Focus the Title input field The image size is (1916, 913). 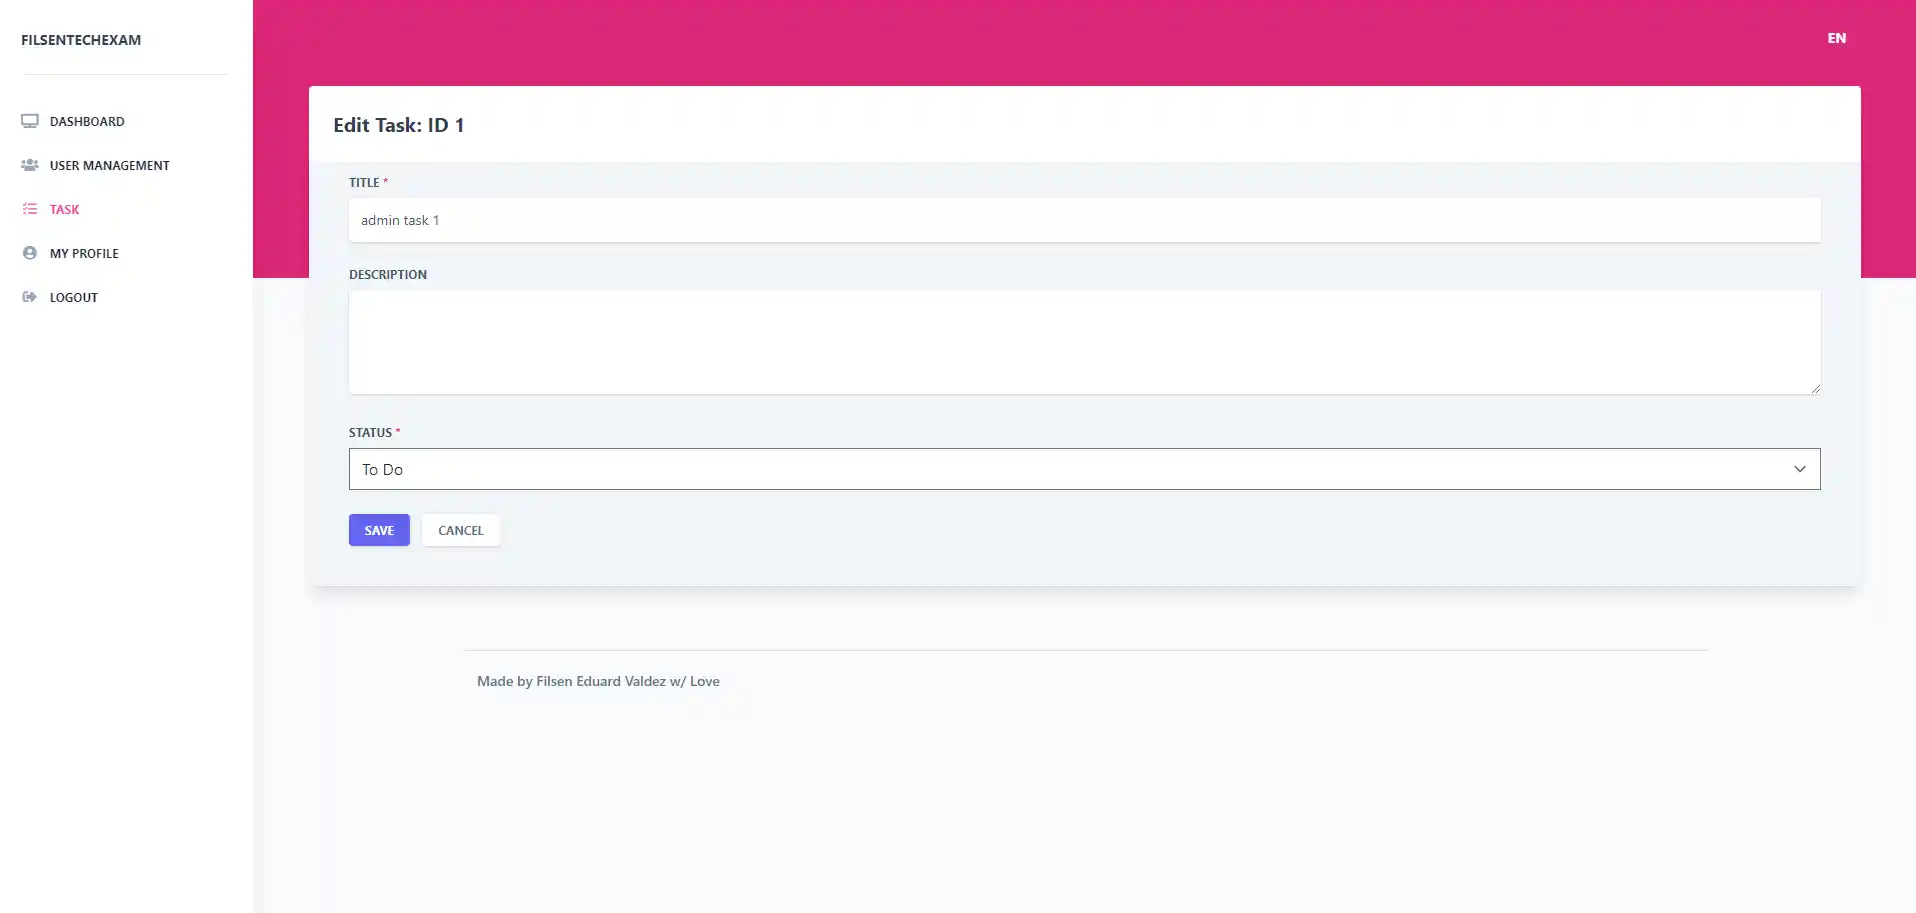(x=1084, y=220)
